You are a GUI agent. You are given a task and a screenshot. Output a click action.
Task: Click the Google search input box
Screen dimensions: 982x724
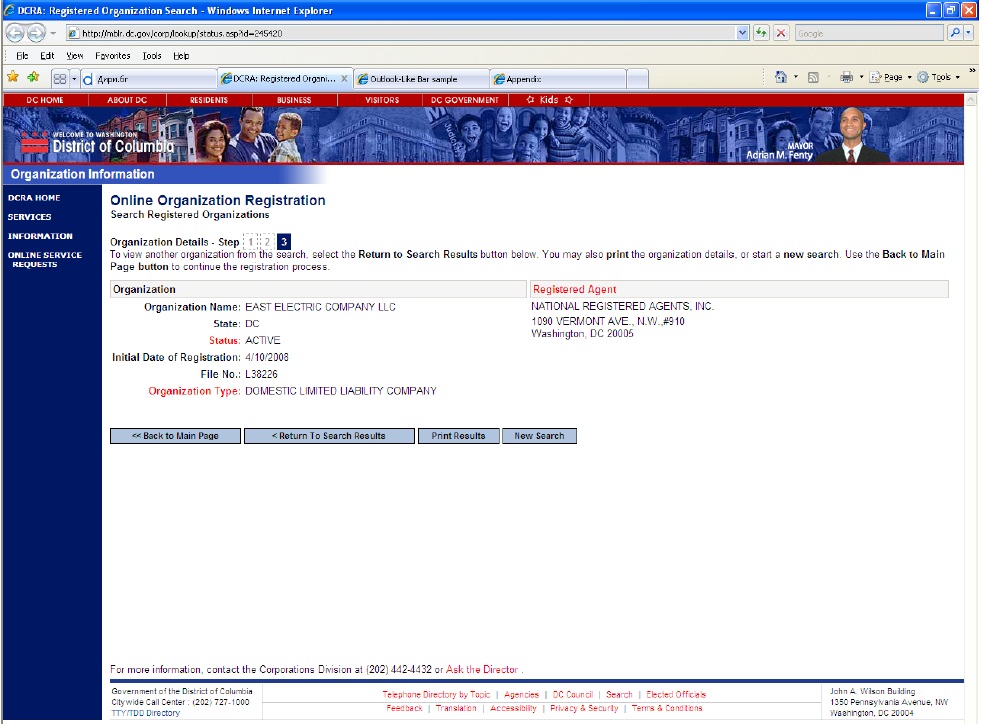click(869, 33)
